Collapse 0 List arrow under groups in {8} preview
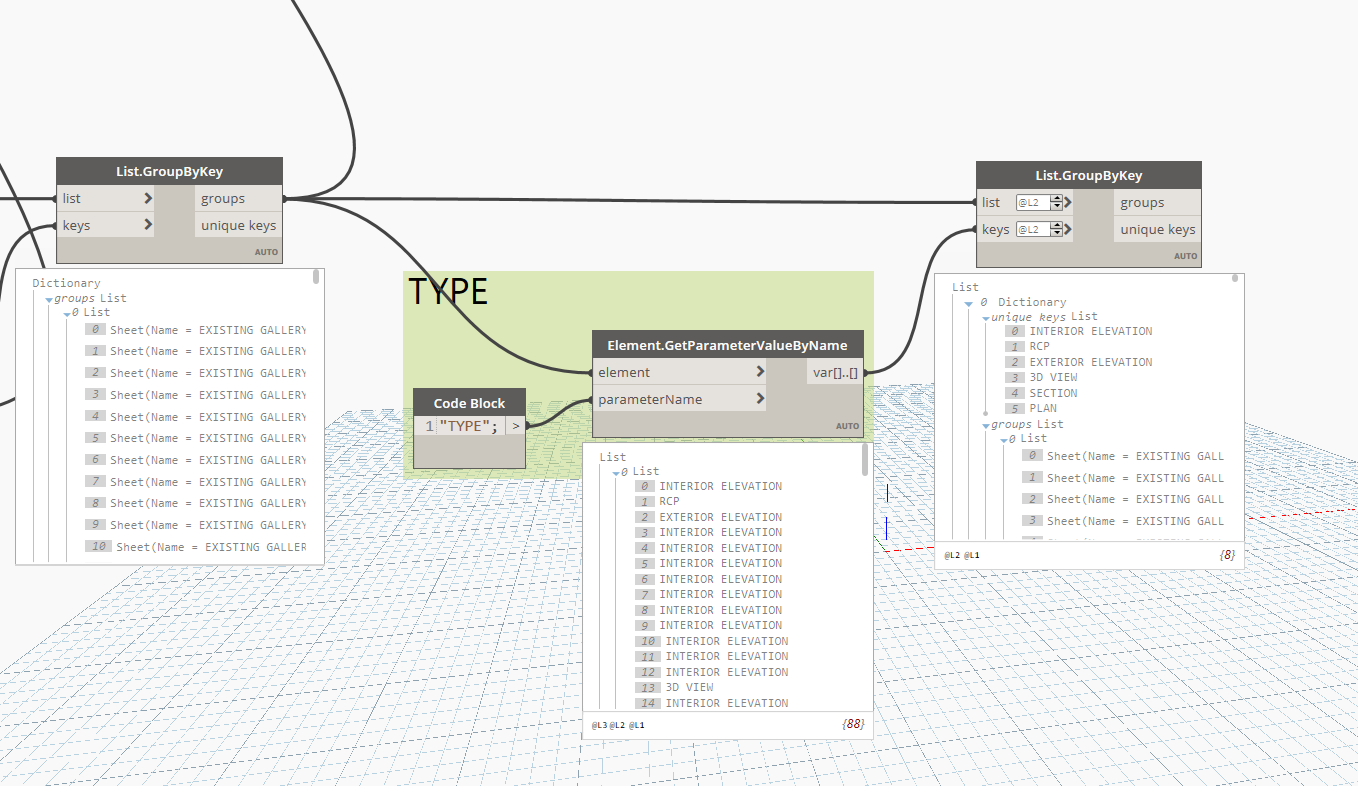The height and width of the screenshot is (786, 1358). pos(1002,440)
